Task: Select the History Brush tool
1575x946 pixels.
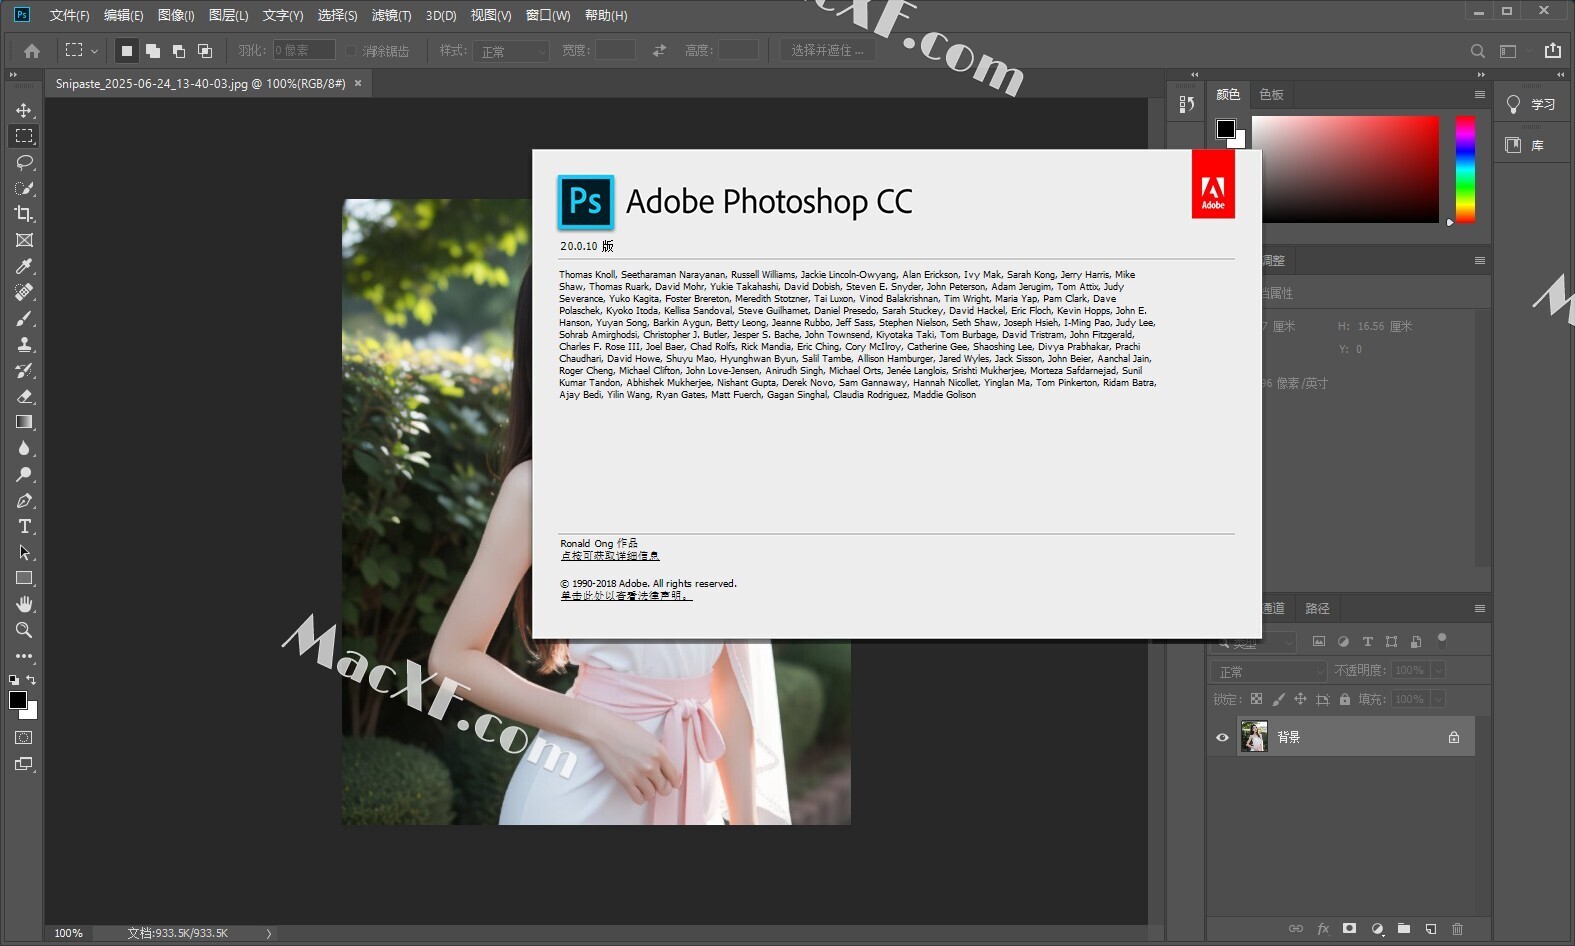Action: [x=24, y=370]
